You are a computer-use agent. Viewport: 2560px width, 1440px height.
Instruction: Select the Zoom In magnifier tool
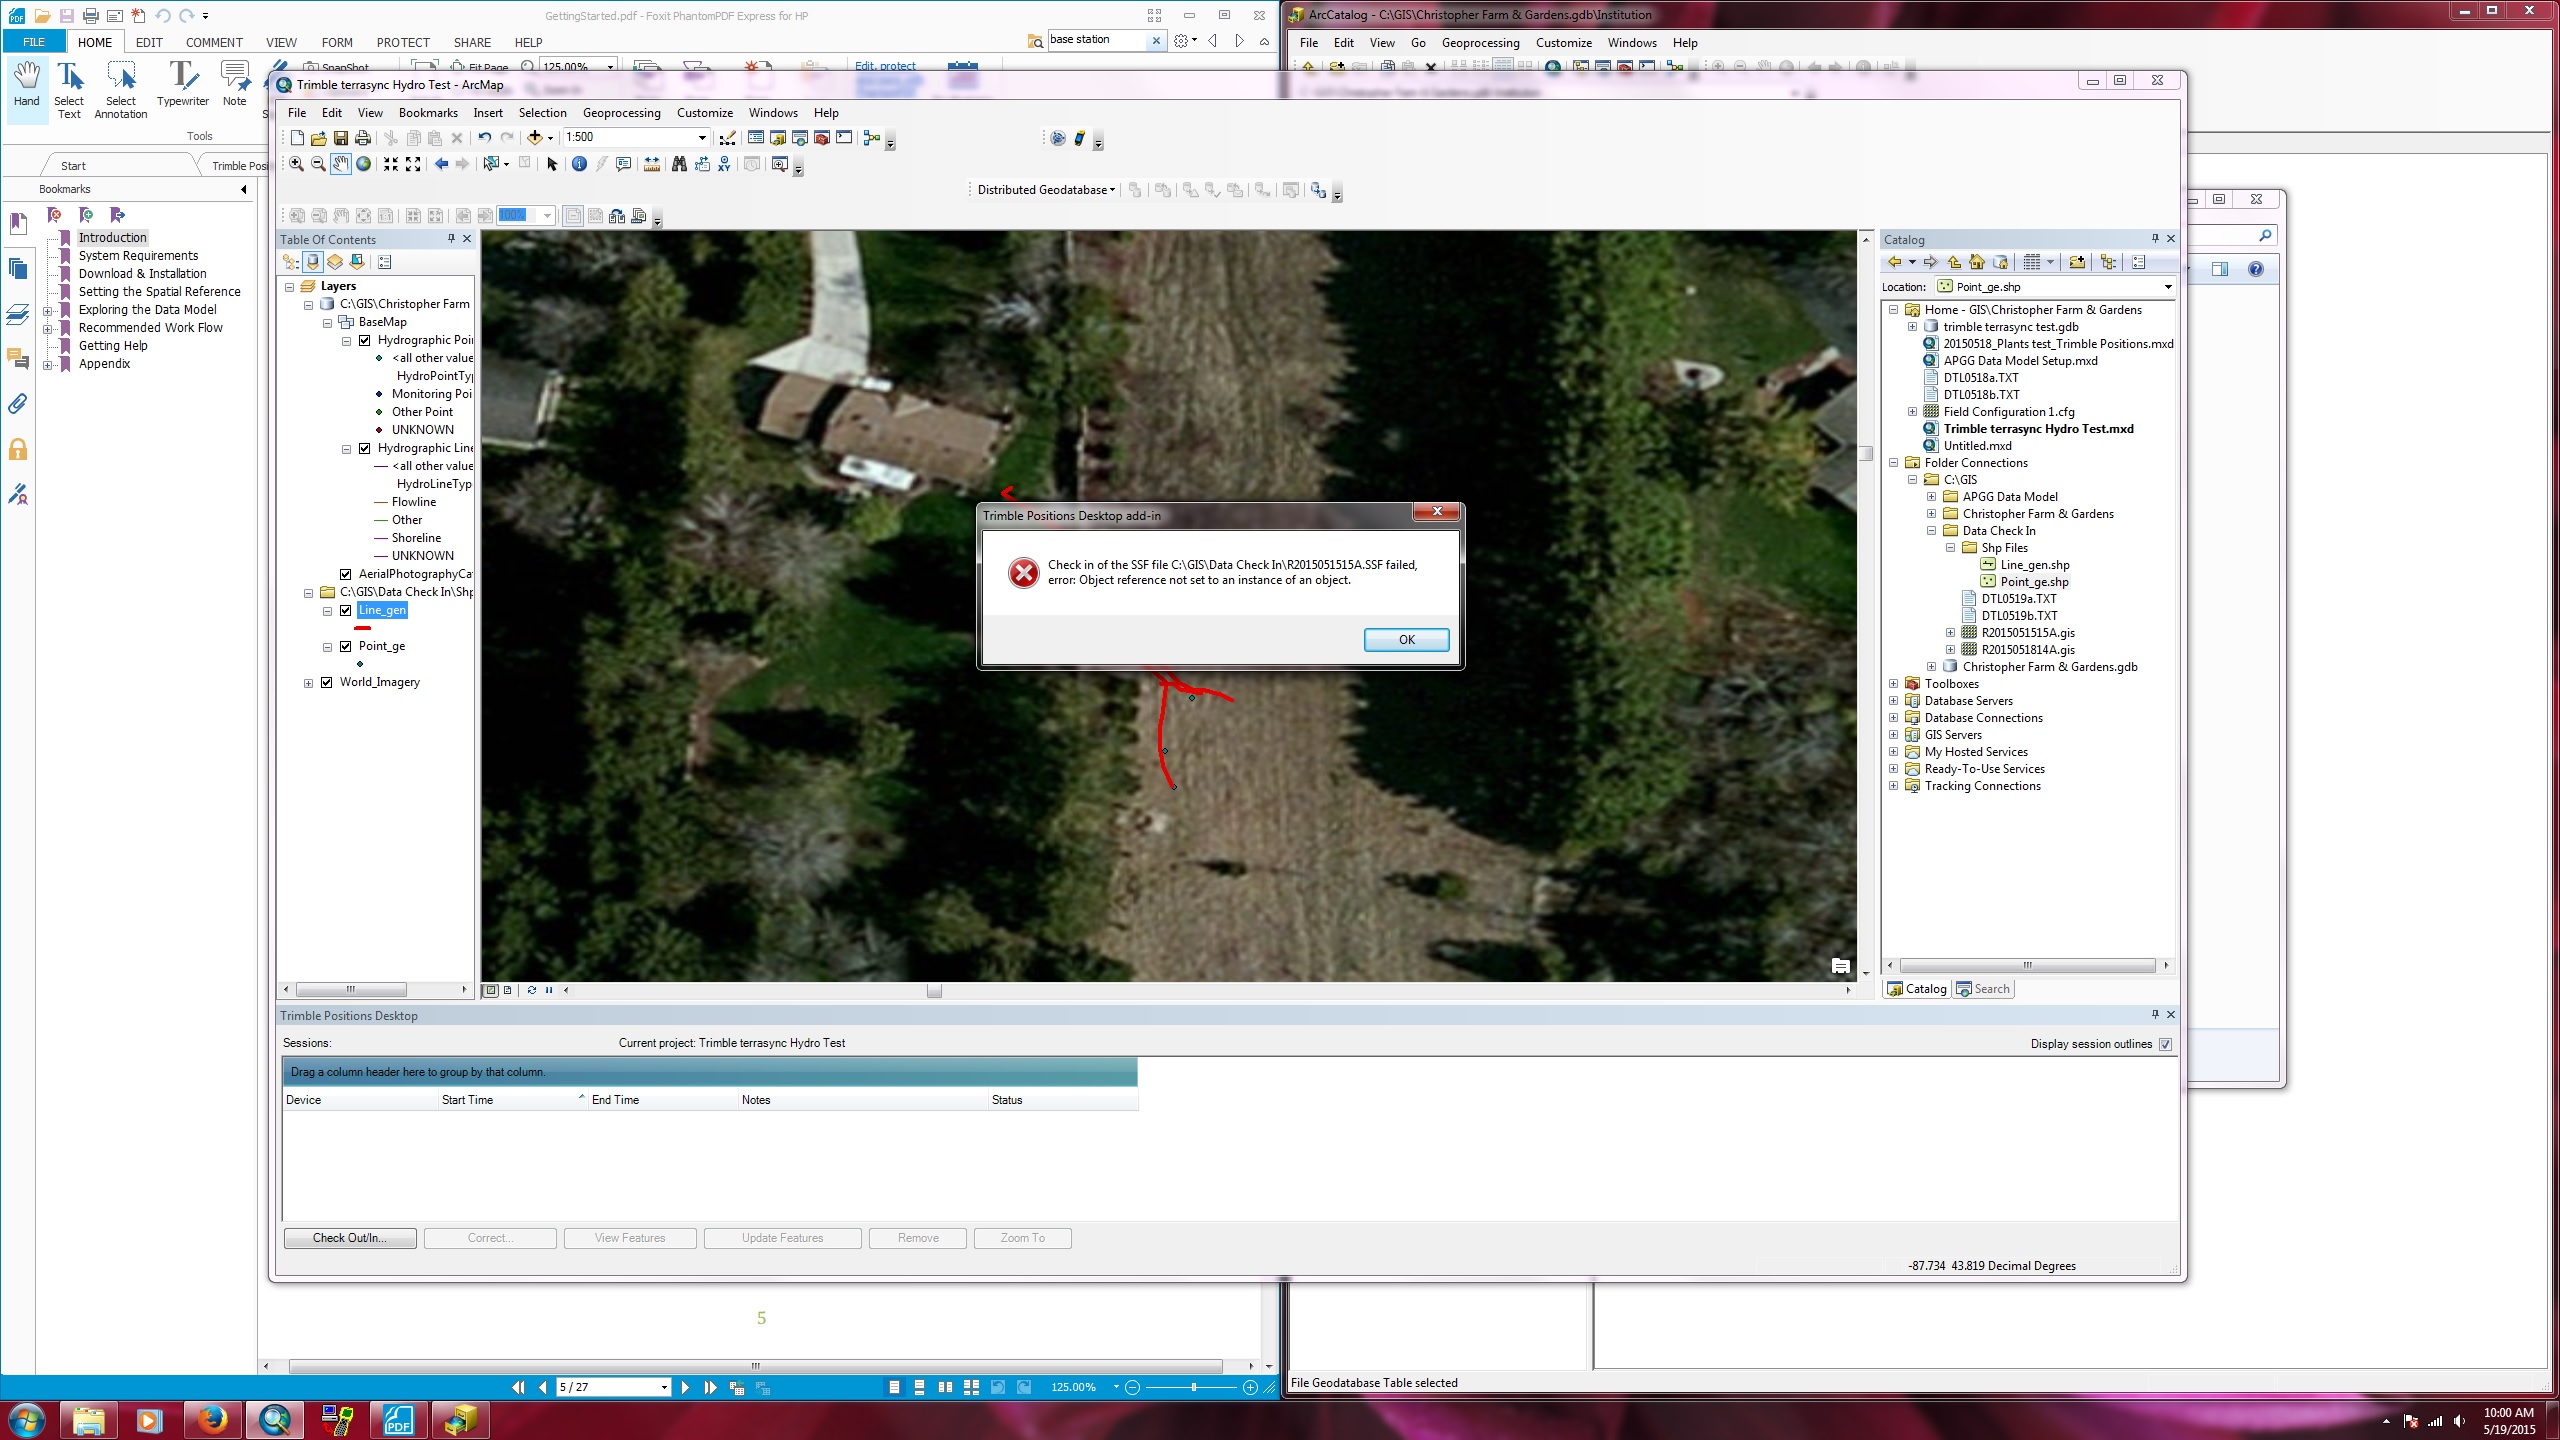point(297,164)
